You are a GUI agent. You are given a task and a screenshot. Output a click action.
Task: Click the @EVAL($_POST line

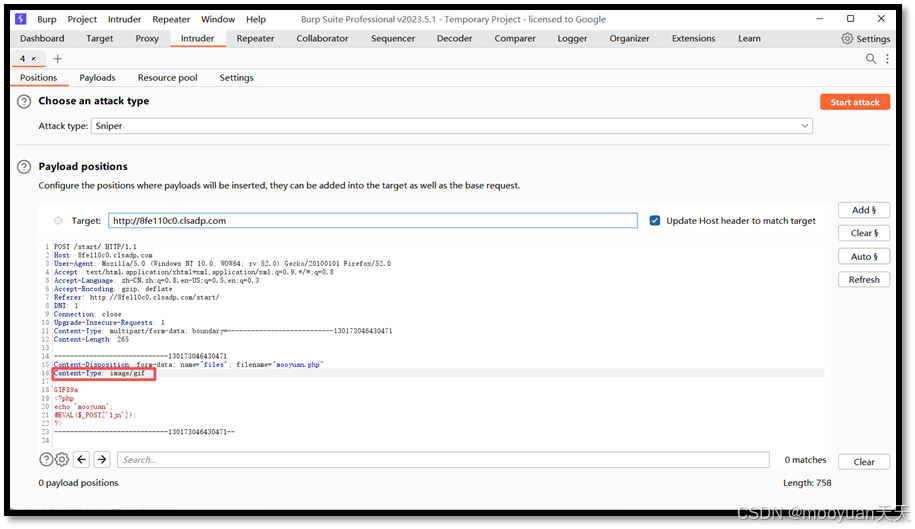[95, 415]
